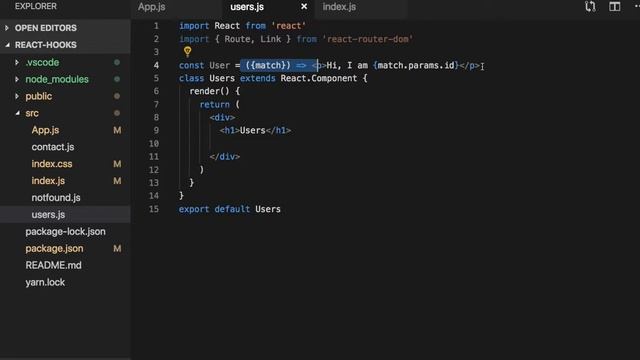Click the h1 Users heading line
Screen dimensions: 640x360
point(256,131)
